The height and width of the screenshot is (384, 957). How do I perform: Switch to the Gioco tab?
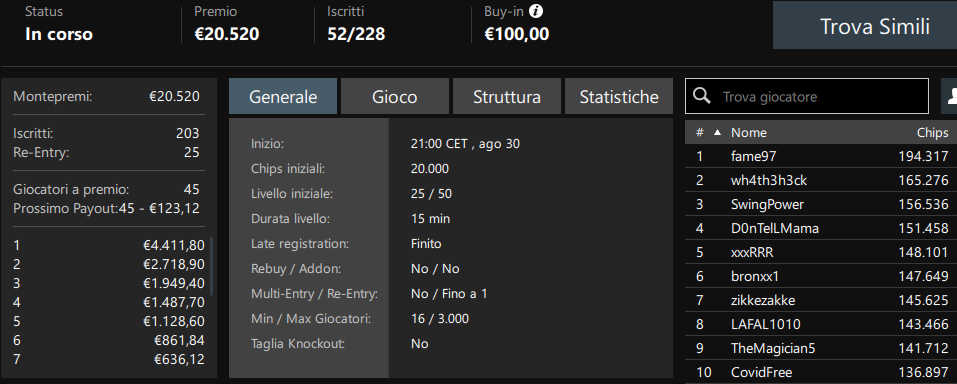click(x=394, y=96)
